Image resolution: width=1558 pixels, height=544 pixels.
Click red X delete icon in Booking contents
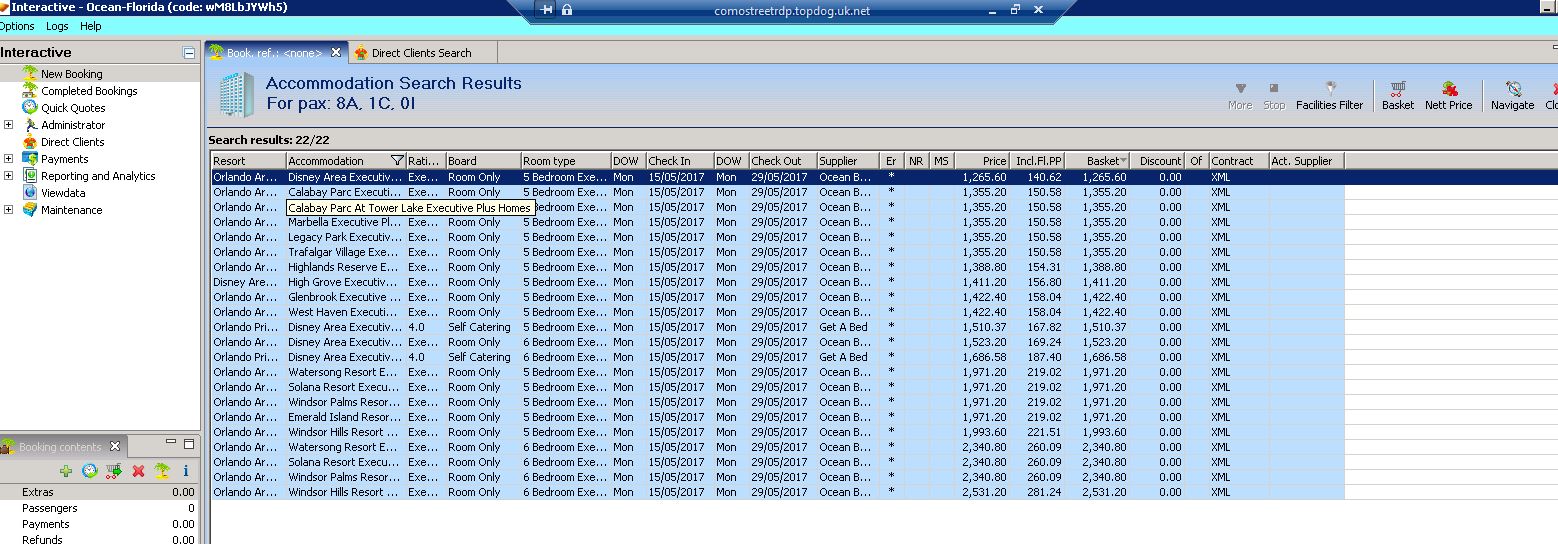click(x=138, y=471)
